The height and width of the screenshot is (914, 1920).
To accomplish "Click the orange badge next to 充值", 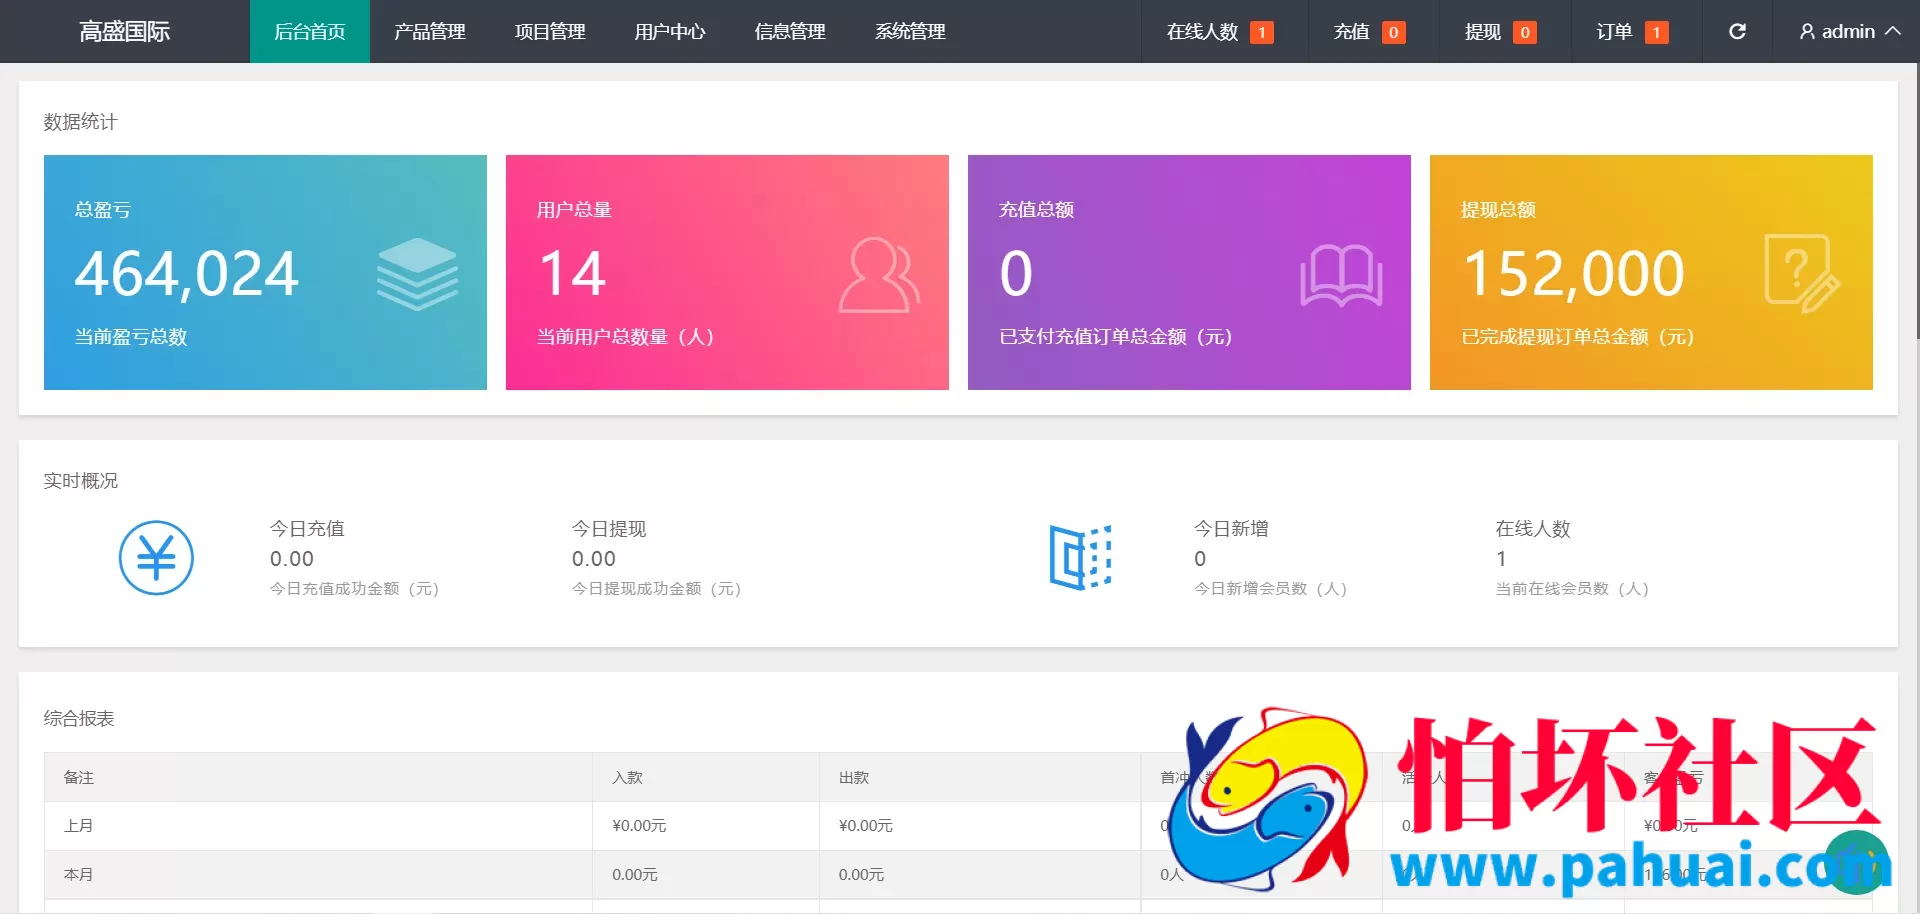I will pos(1393,33).
